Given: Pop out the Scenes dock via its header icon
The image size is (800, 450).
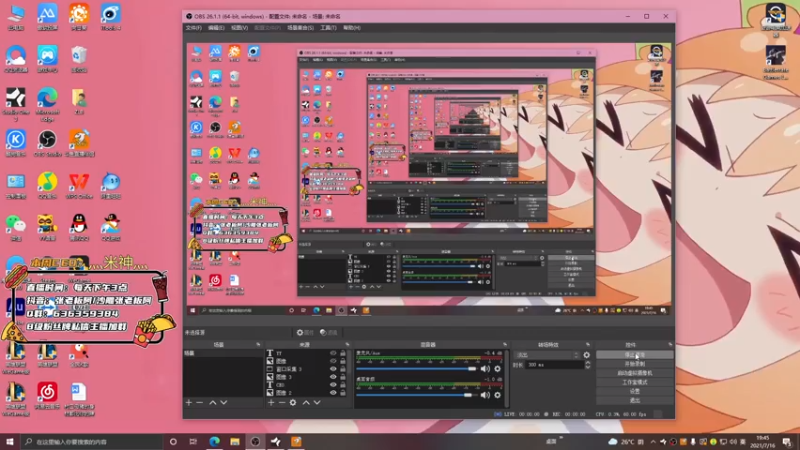Looking at the screenshot, I should coord(258,345).
